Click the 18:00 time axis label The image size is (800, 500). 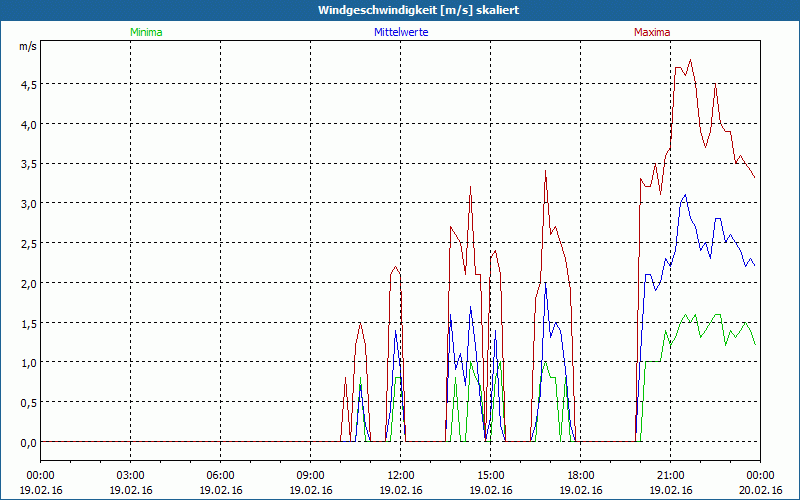coord(581,476)
